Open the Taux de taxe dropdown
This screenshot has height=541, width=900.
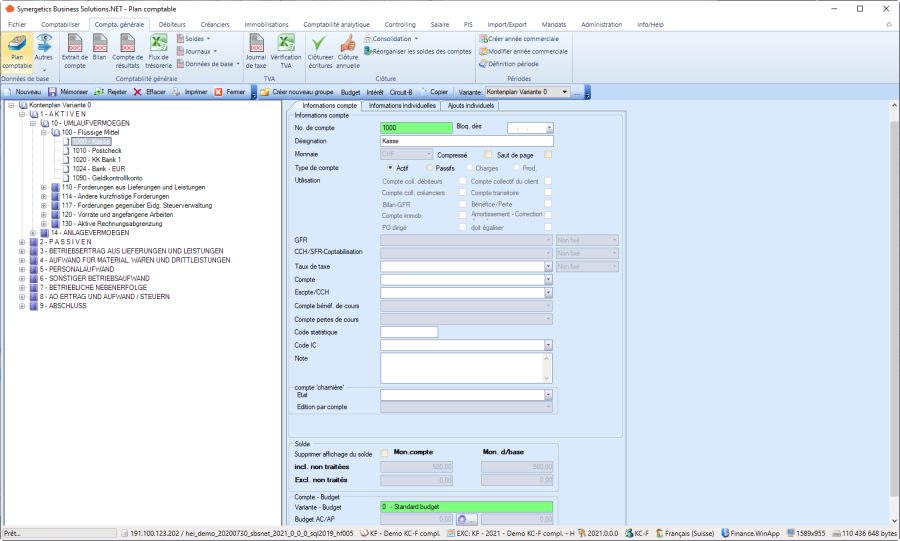pyautogui.click(x=548, y=266)
